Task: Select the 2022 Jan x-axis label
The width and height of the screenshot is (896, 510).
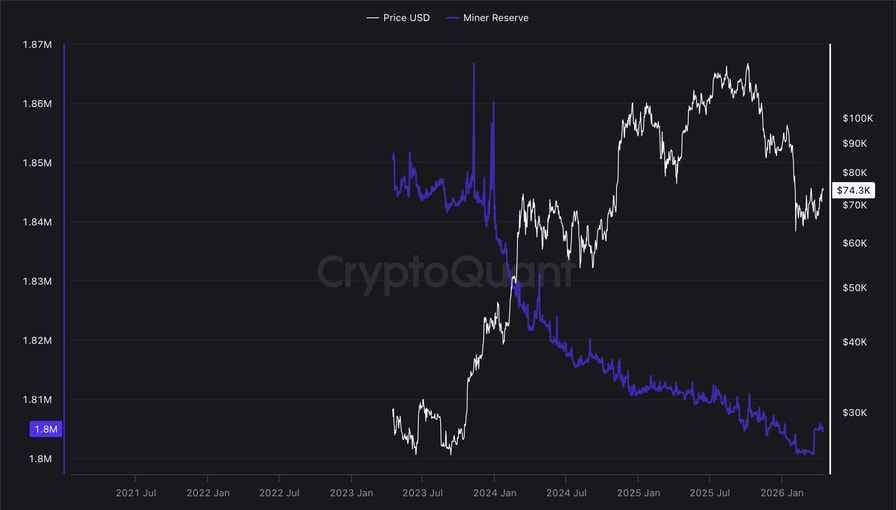Action: click(209, 493)
